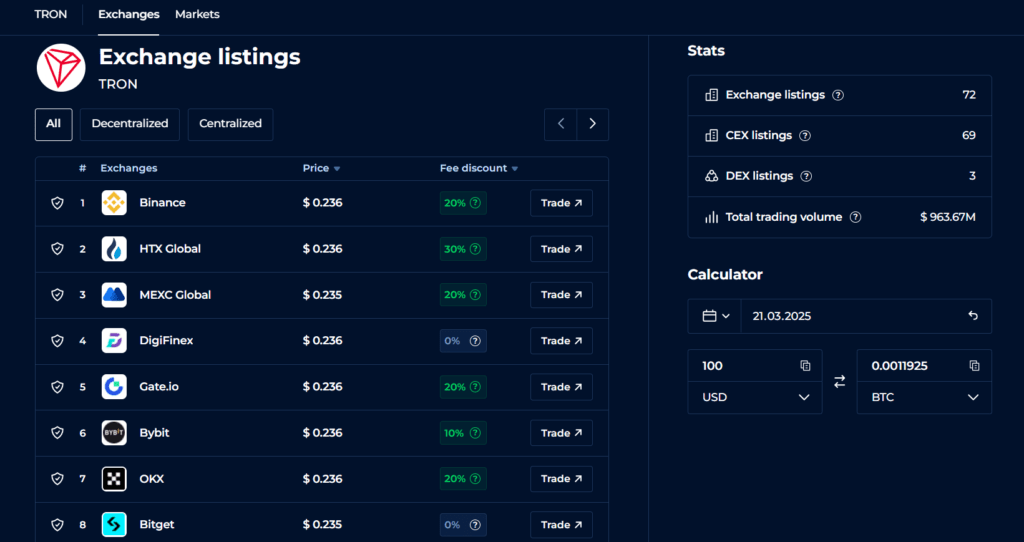Switch to the Markets tab
This screenshot has width=1024, height=542.
[197, 14]
